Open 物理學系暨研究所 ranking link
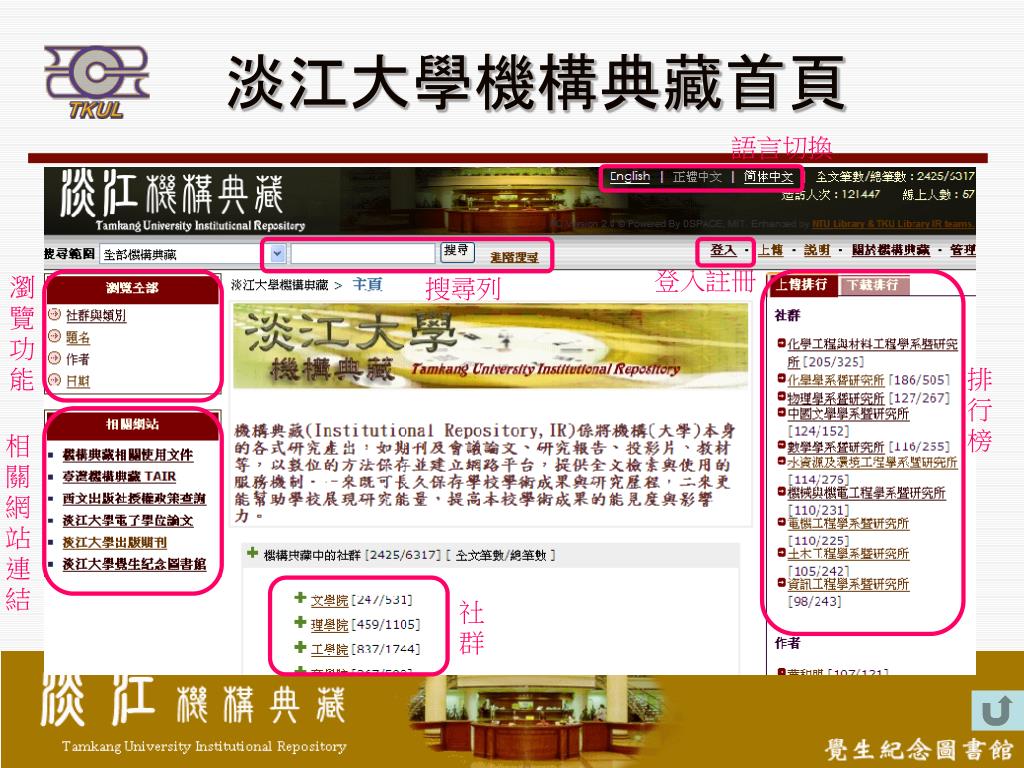1024x768 pixels. [x=835, y=398]
